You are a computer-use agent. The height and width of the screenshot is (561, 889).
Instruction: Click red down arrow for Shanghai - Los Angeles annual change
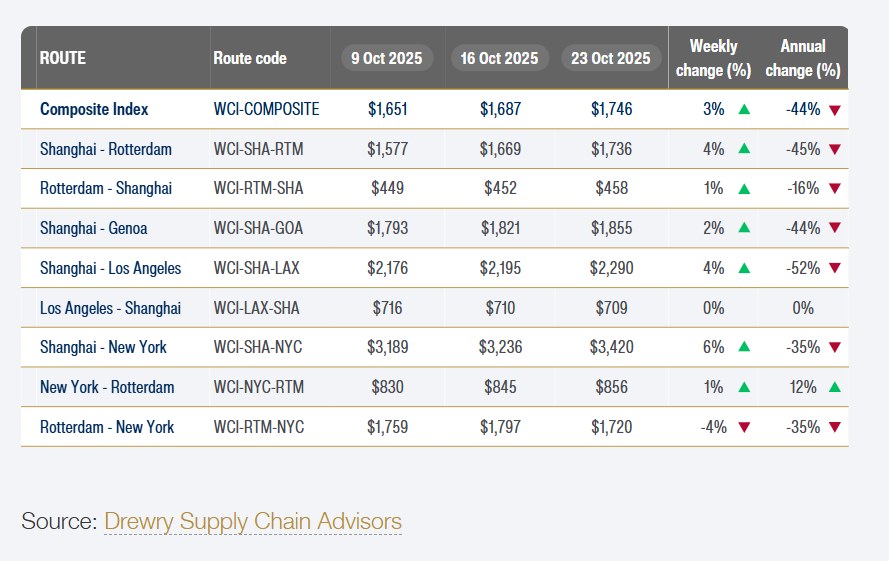click(835, 268)
